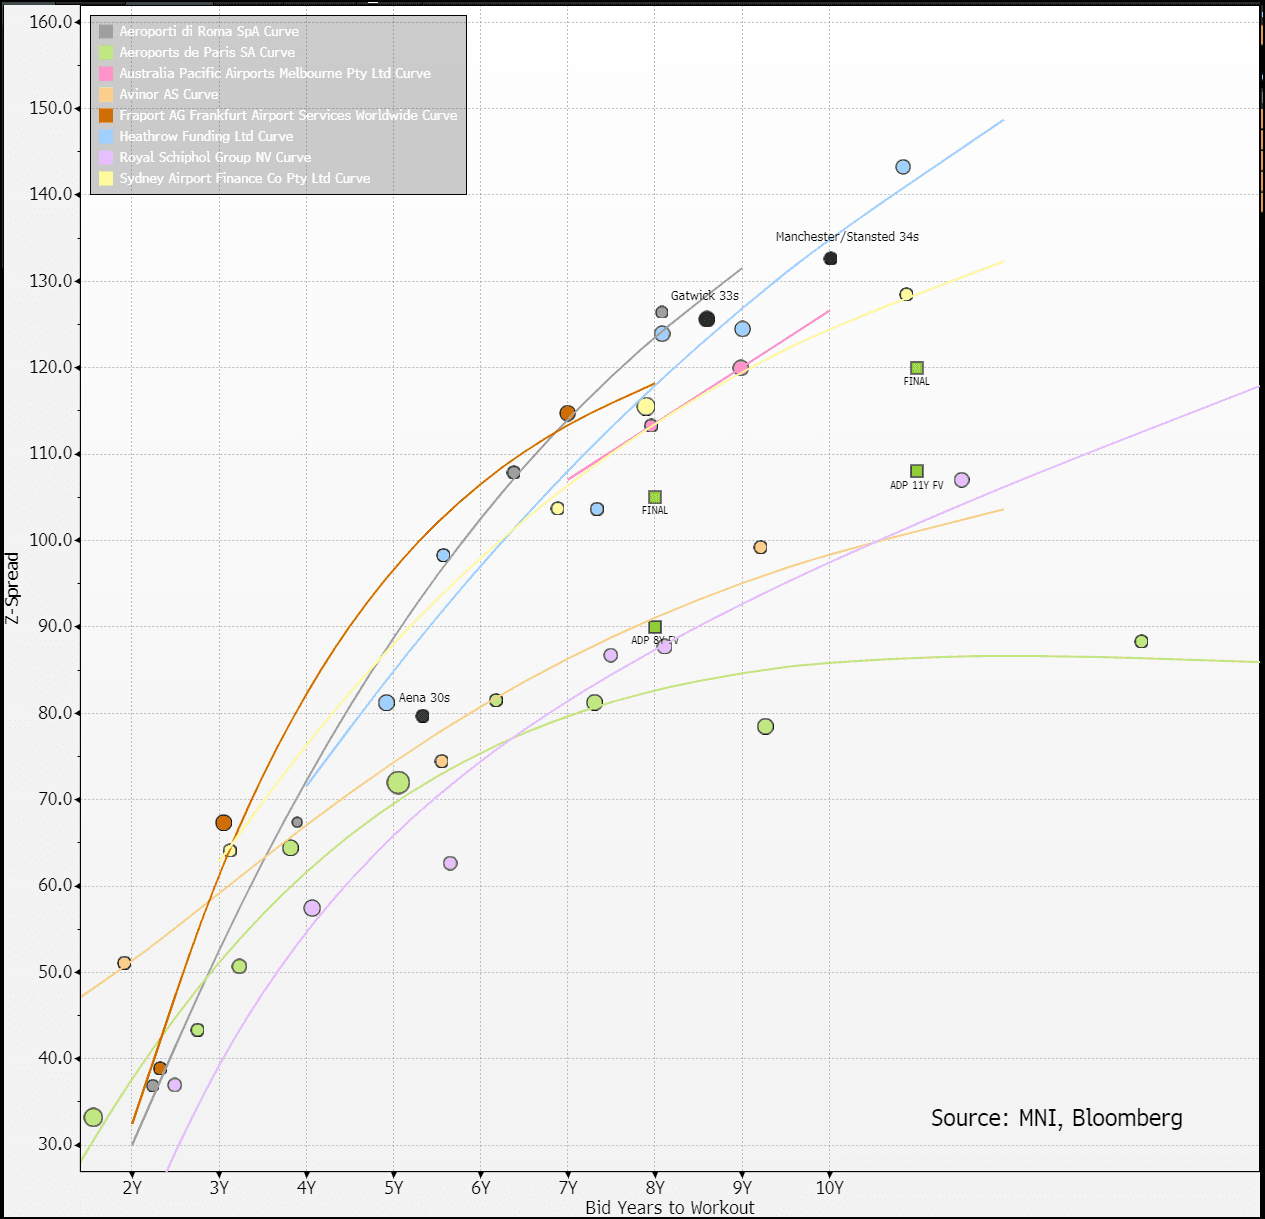Select the FINAL square marker above ADP 11Y FV
1265x1219 pixels.
917,368
